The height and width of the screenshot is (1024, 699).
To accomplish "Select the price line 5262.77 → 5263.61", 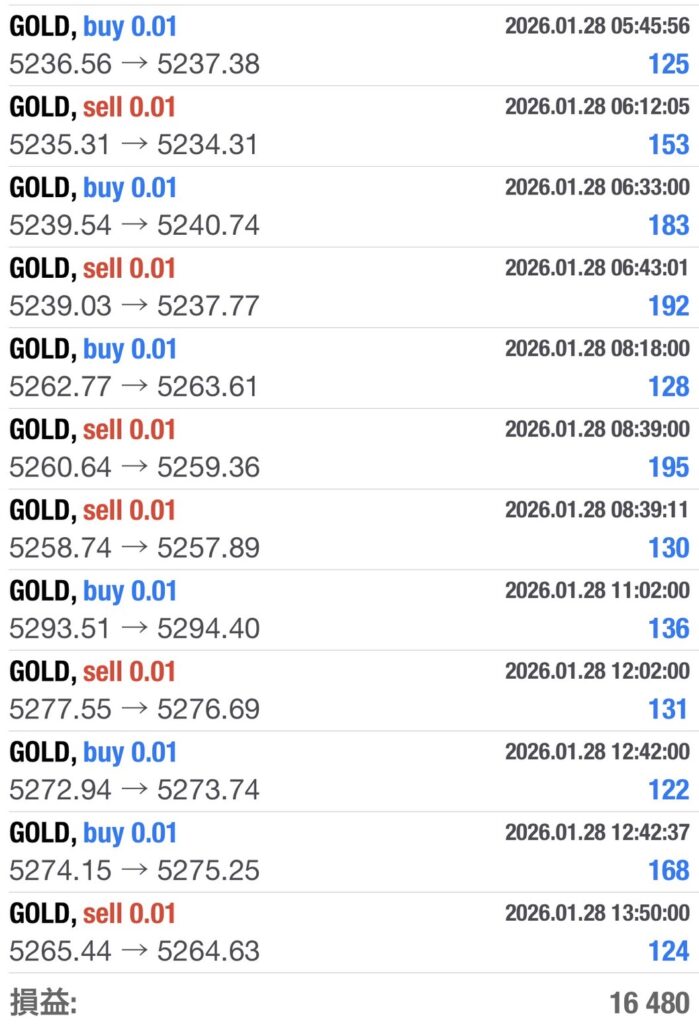I will click(134, 386).
